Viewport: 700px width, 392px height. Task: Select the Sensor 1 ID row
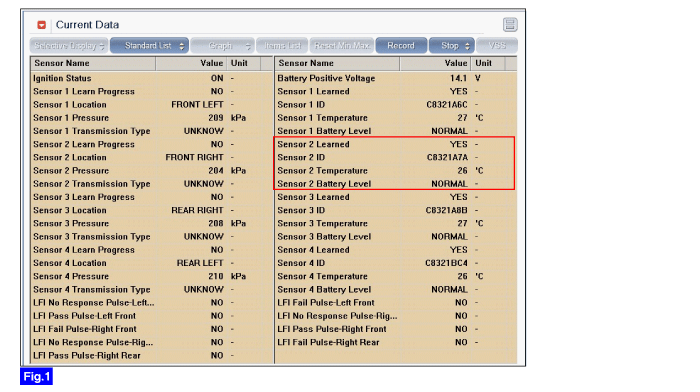(x=396, y=104)
